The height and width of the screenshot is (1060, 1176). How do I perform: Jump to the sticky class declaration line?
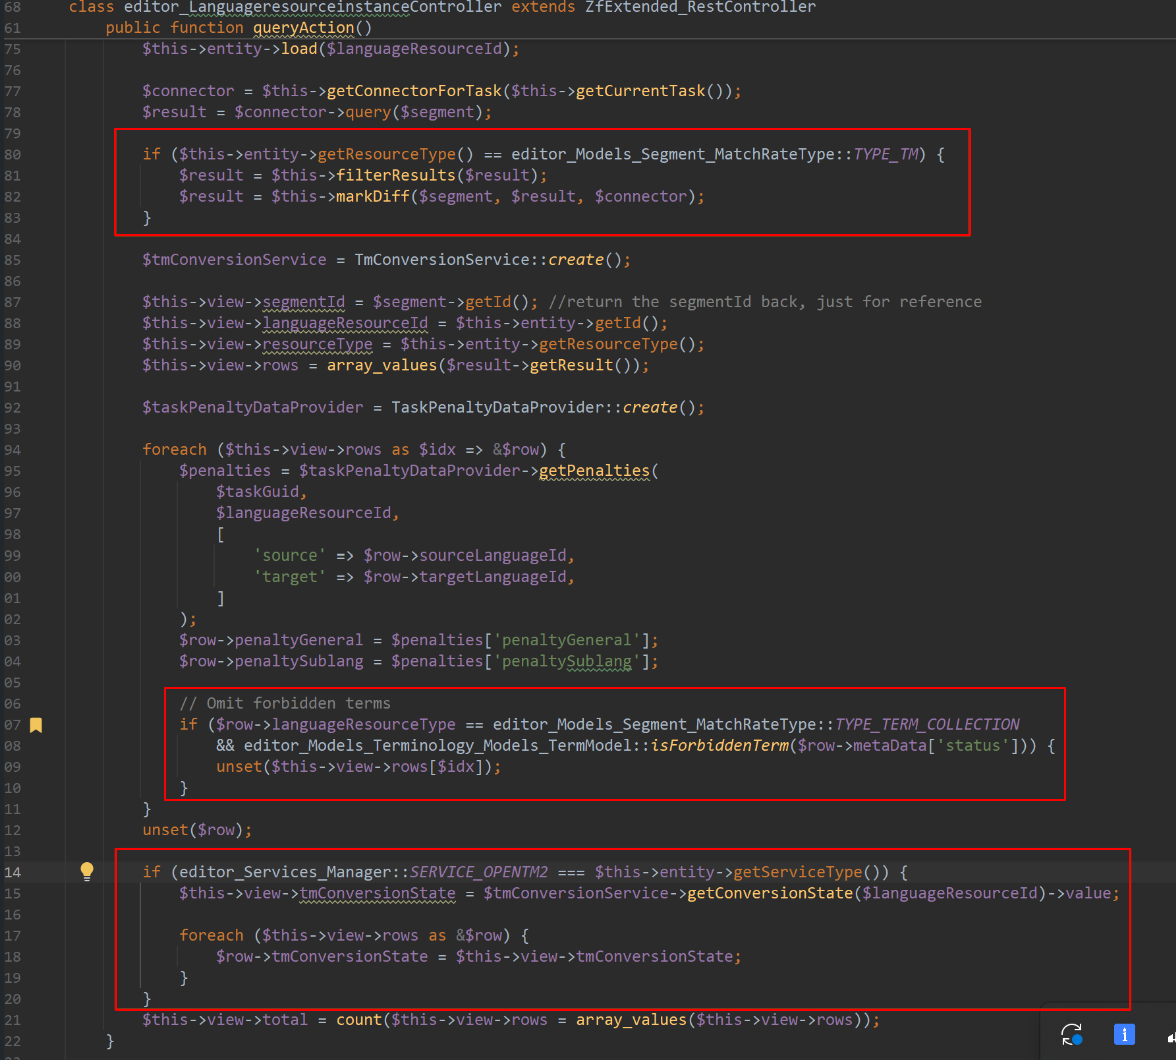(440, 7)
